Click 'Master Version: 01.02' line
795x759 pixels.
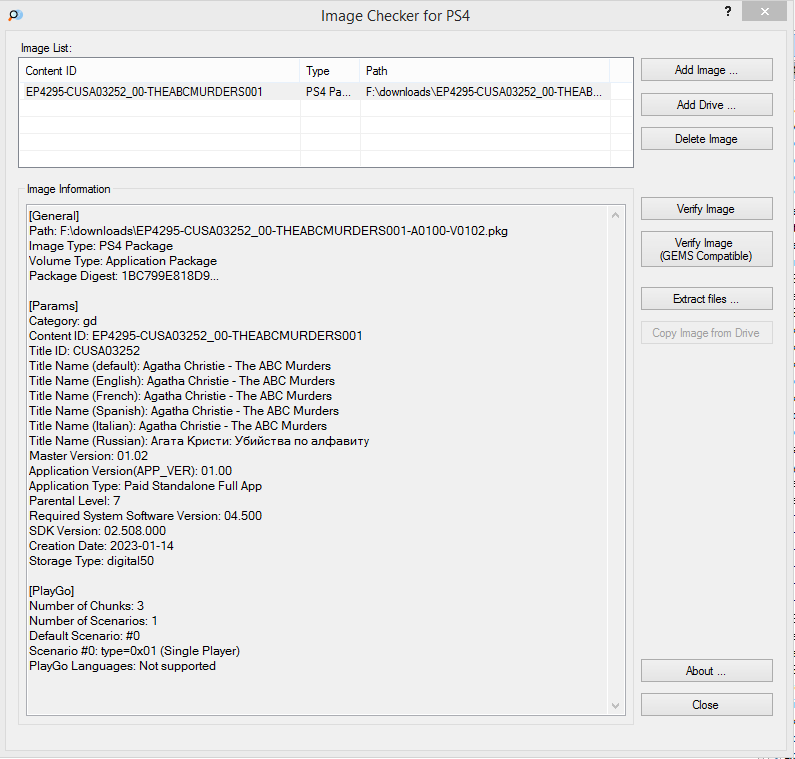[x=89, y=456]
